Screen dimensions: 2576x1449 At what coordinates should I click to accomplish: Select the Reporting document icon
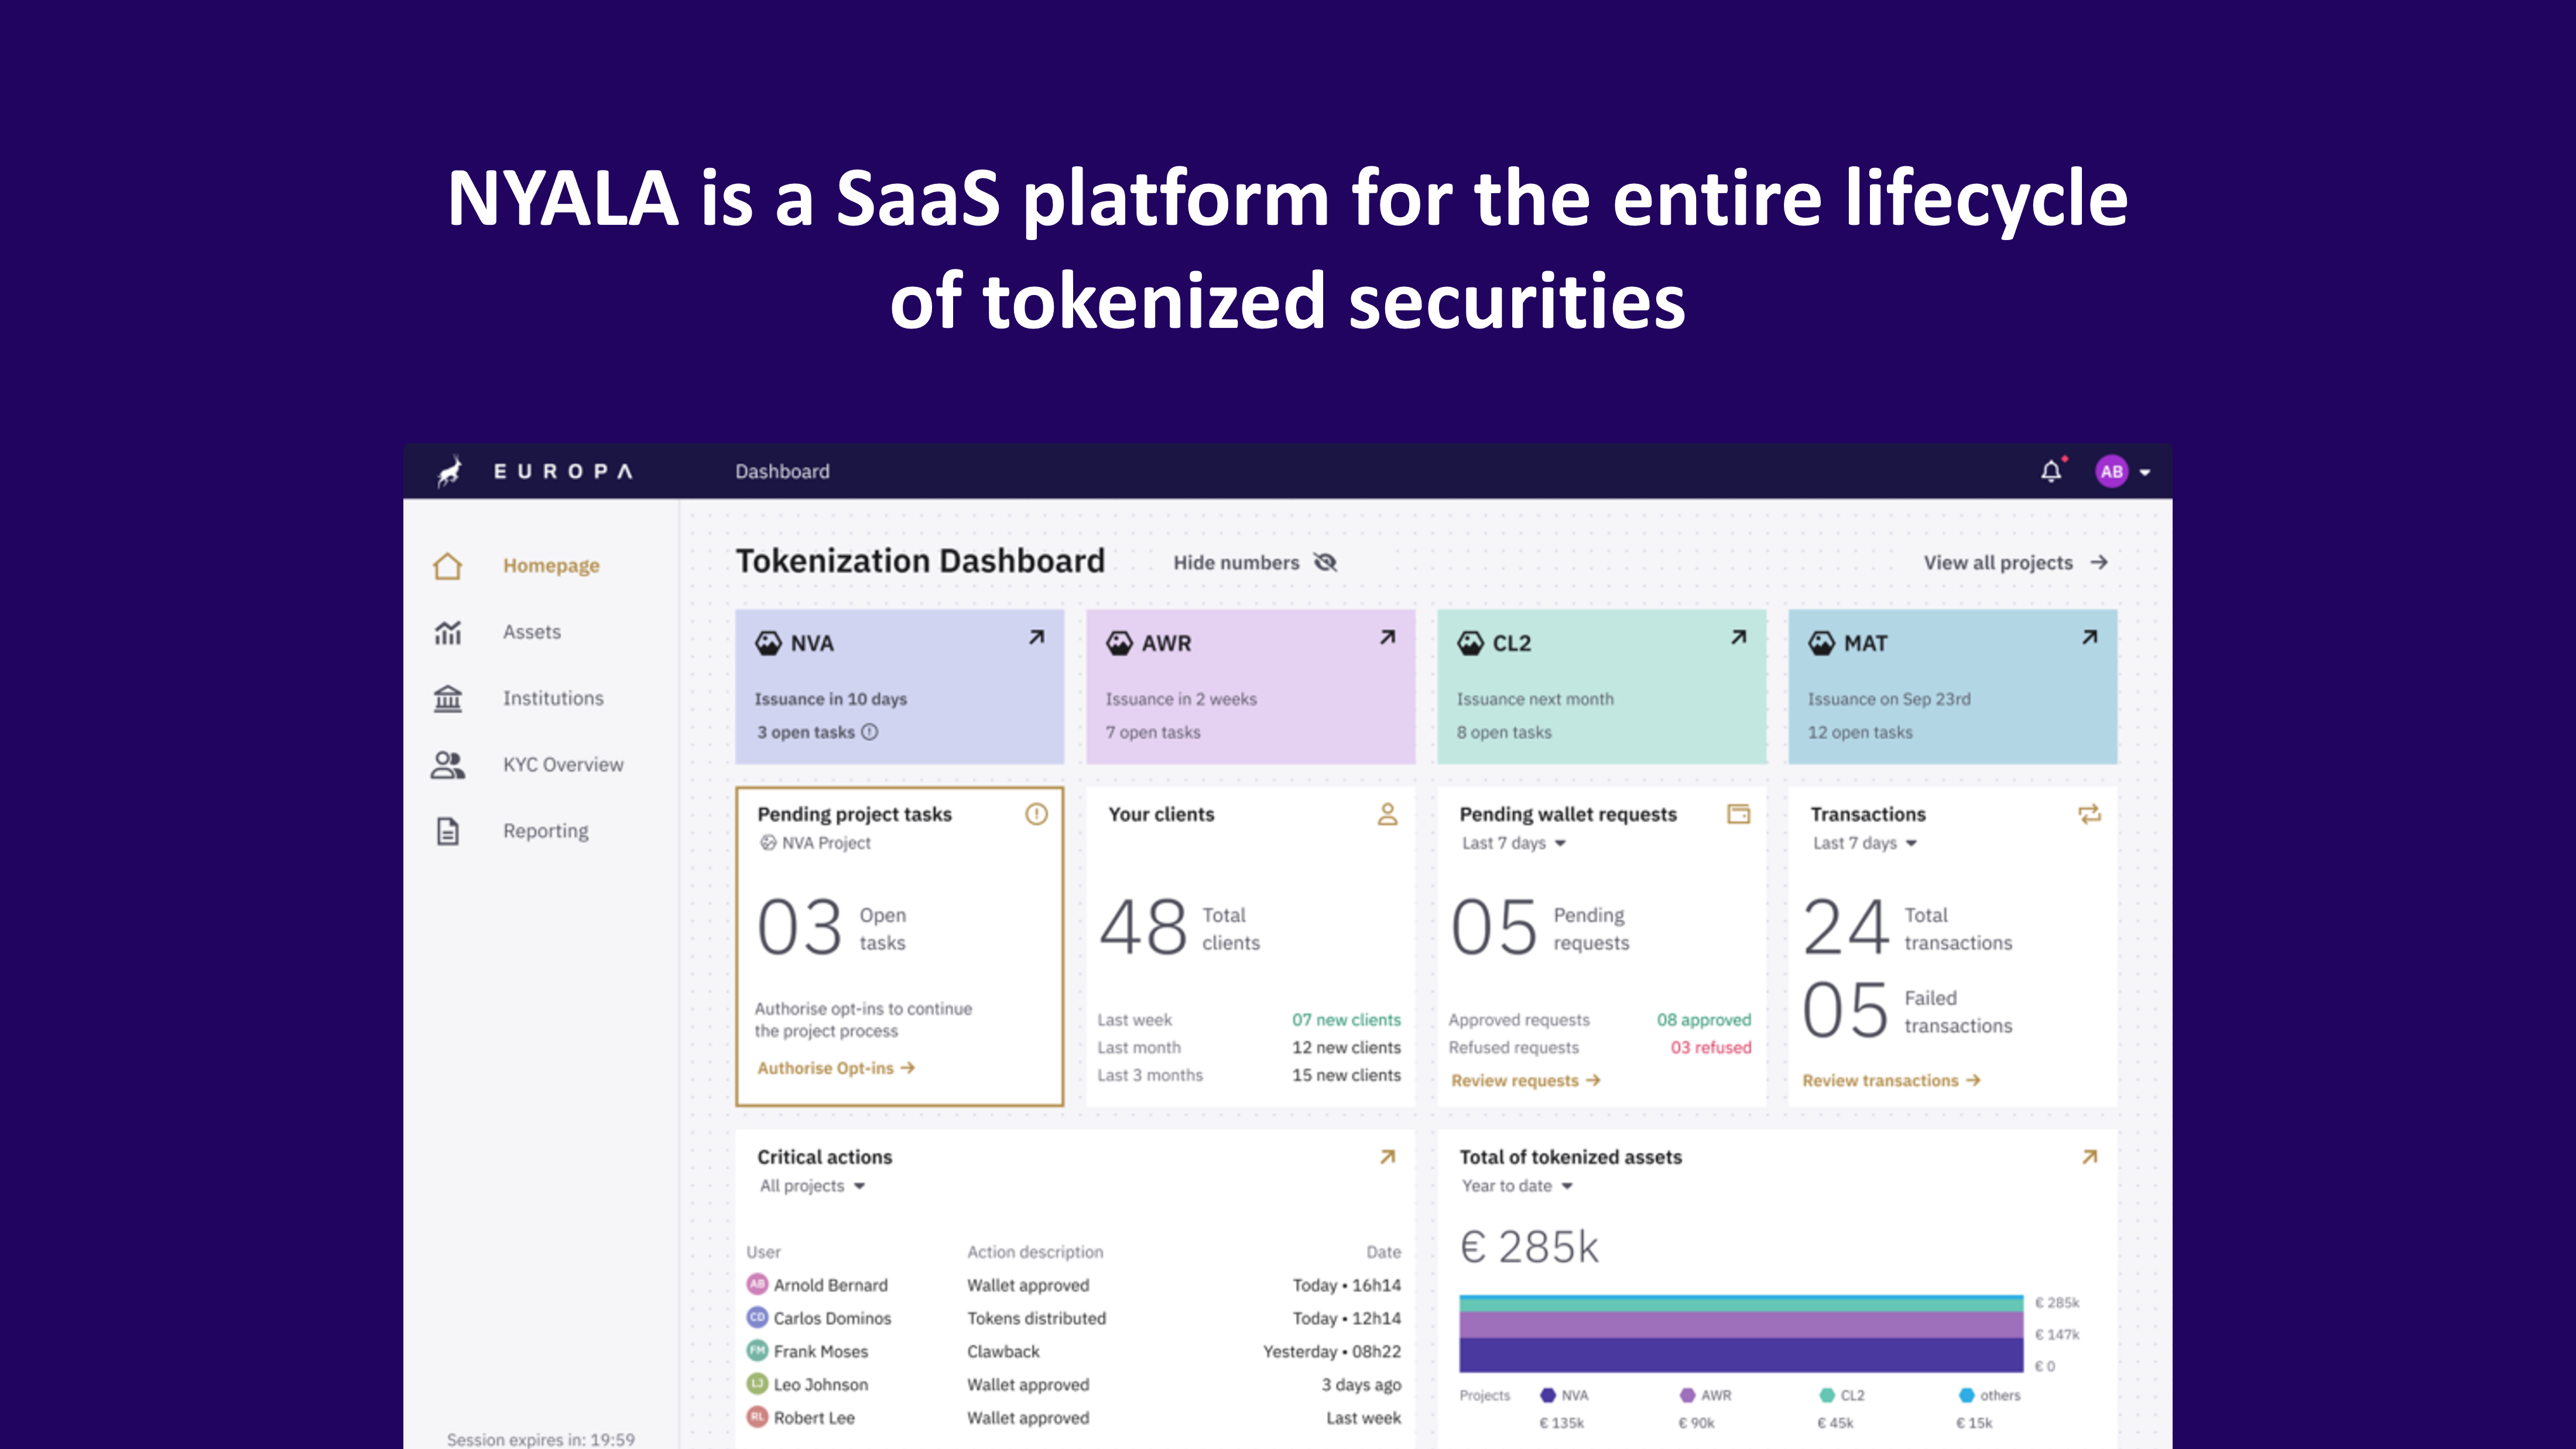point(447,830)
